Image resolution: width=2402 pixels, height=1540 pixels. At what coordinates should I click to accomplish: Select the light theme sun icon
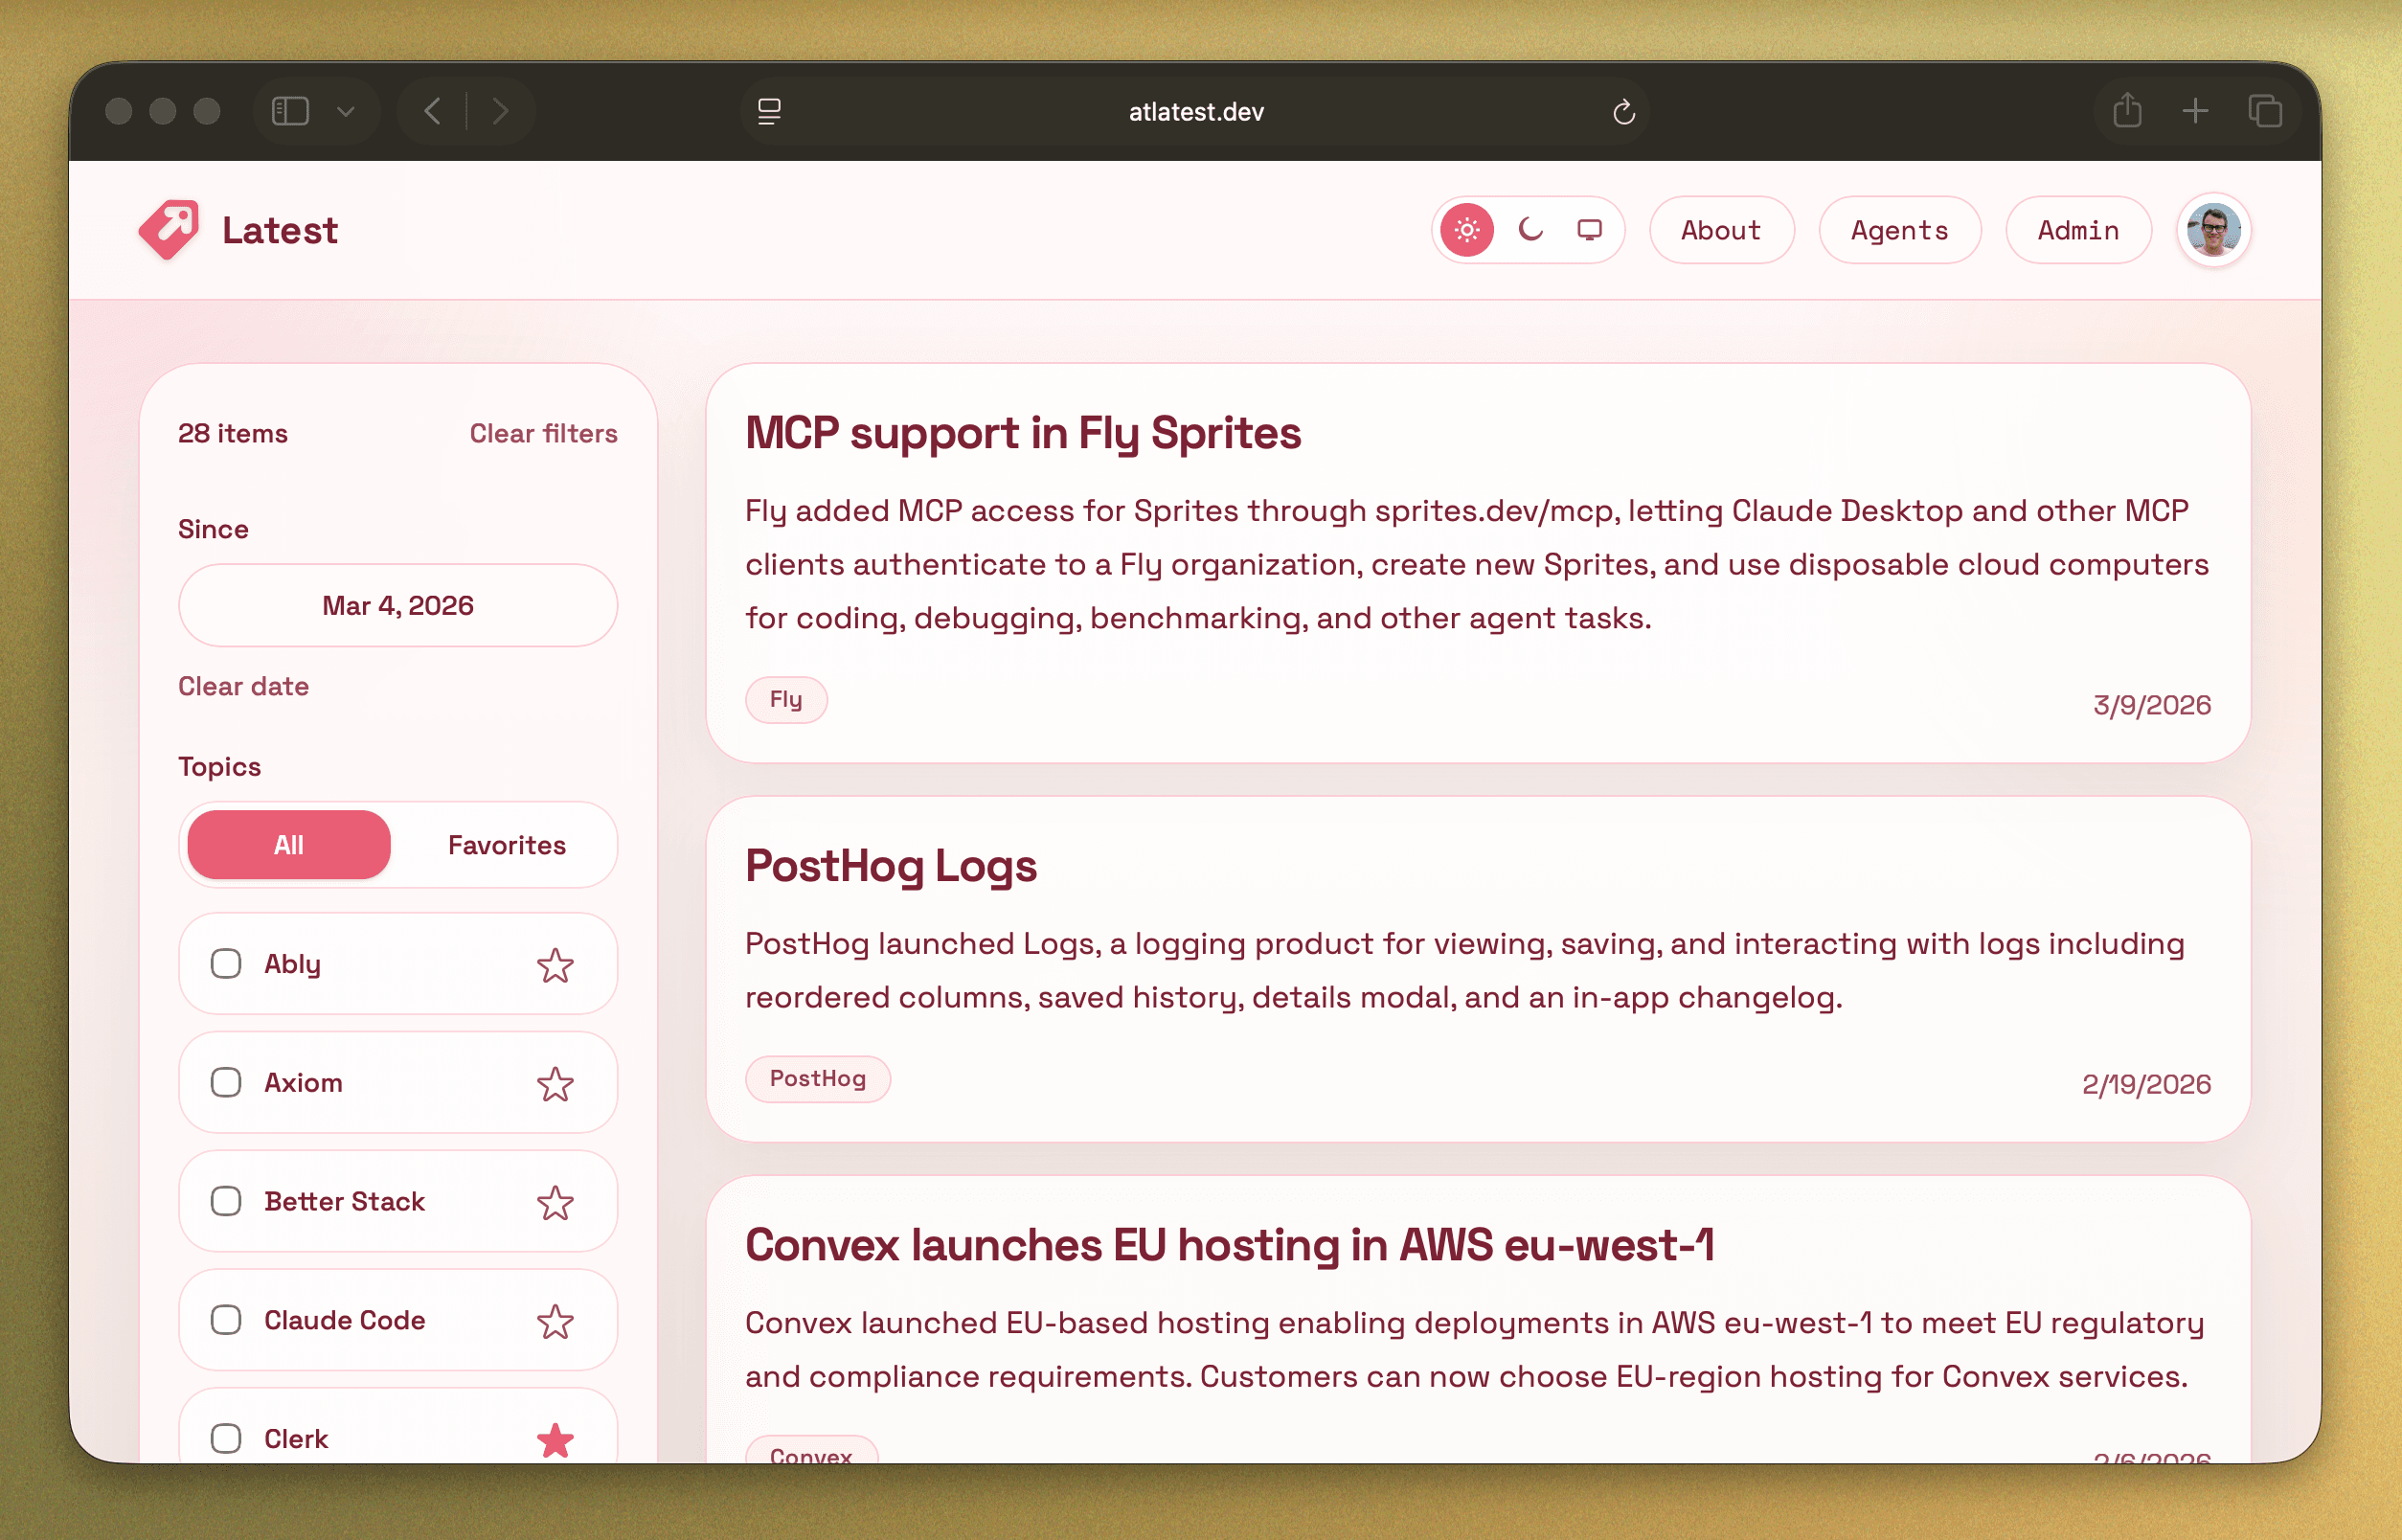coord(1466,230)
